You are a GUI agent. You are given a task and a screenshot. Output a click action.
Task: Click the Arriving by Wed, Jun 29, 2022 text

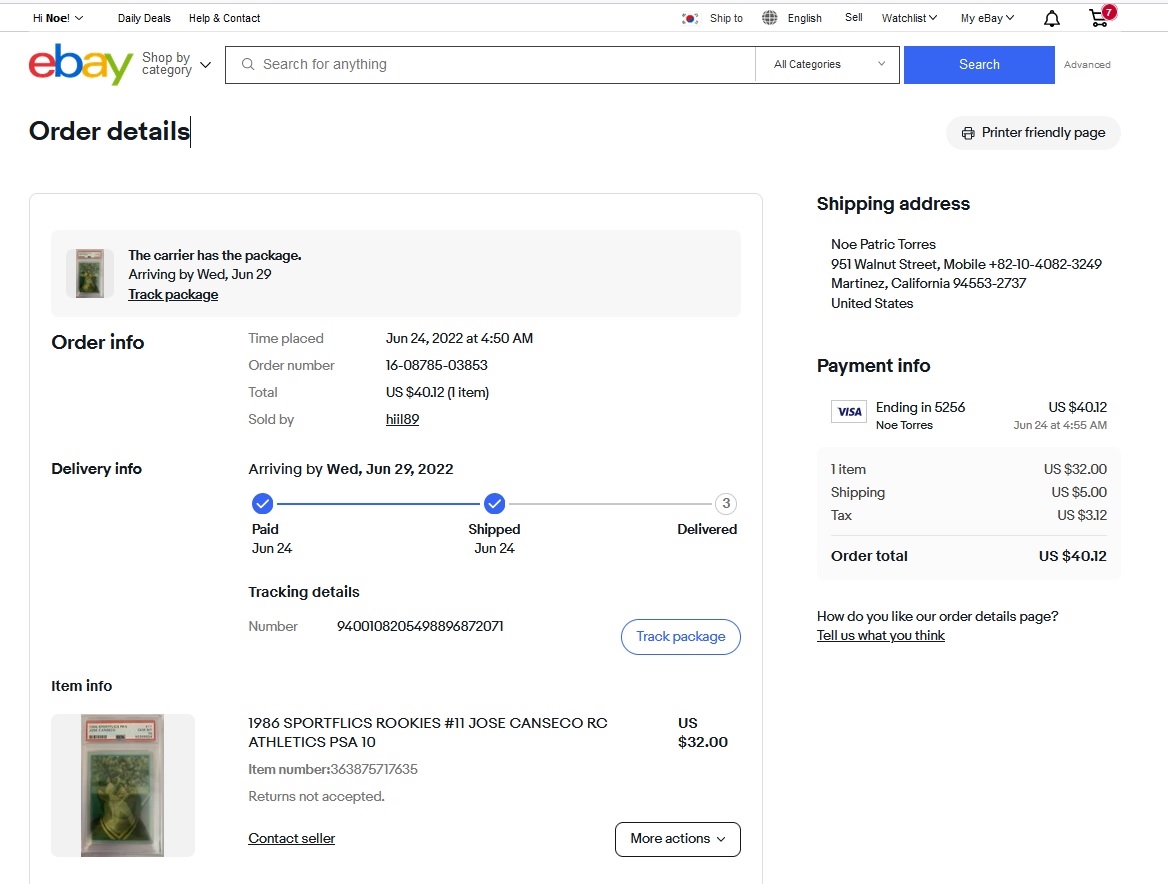(351, 469)
